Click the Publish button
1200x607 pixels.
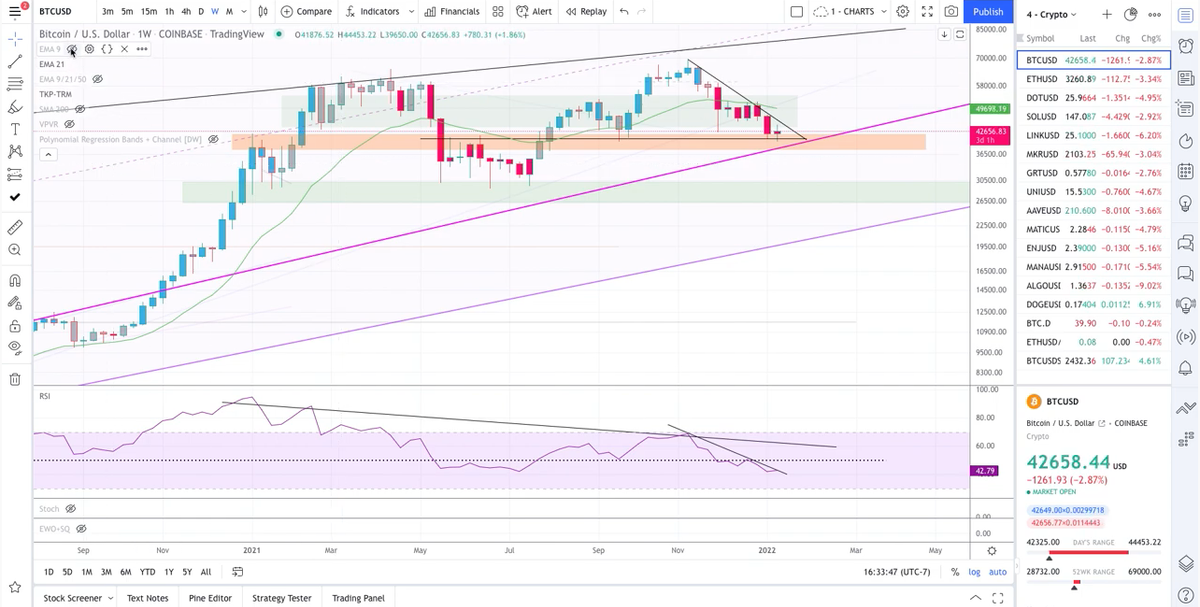point(987,12)
